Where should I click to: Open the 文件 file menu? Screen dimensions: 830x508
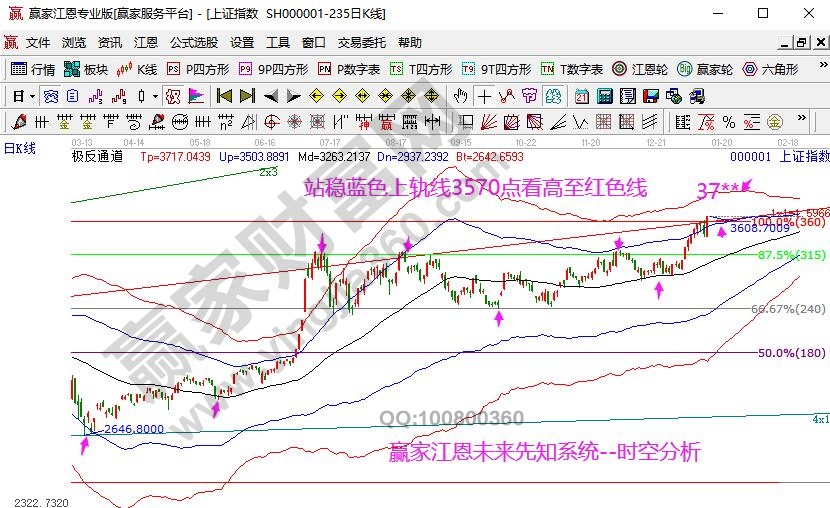tap(38, 43)
